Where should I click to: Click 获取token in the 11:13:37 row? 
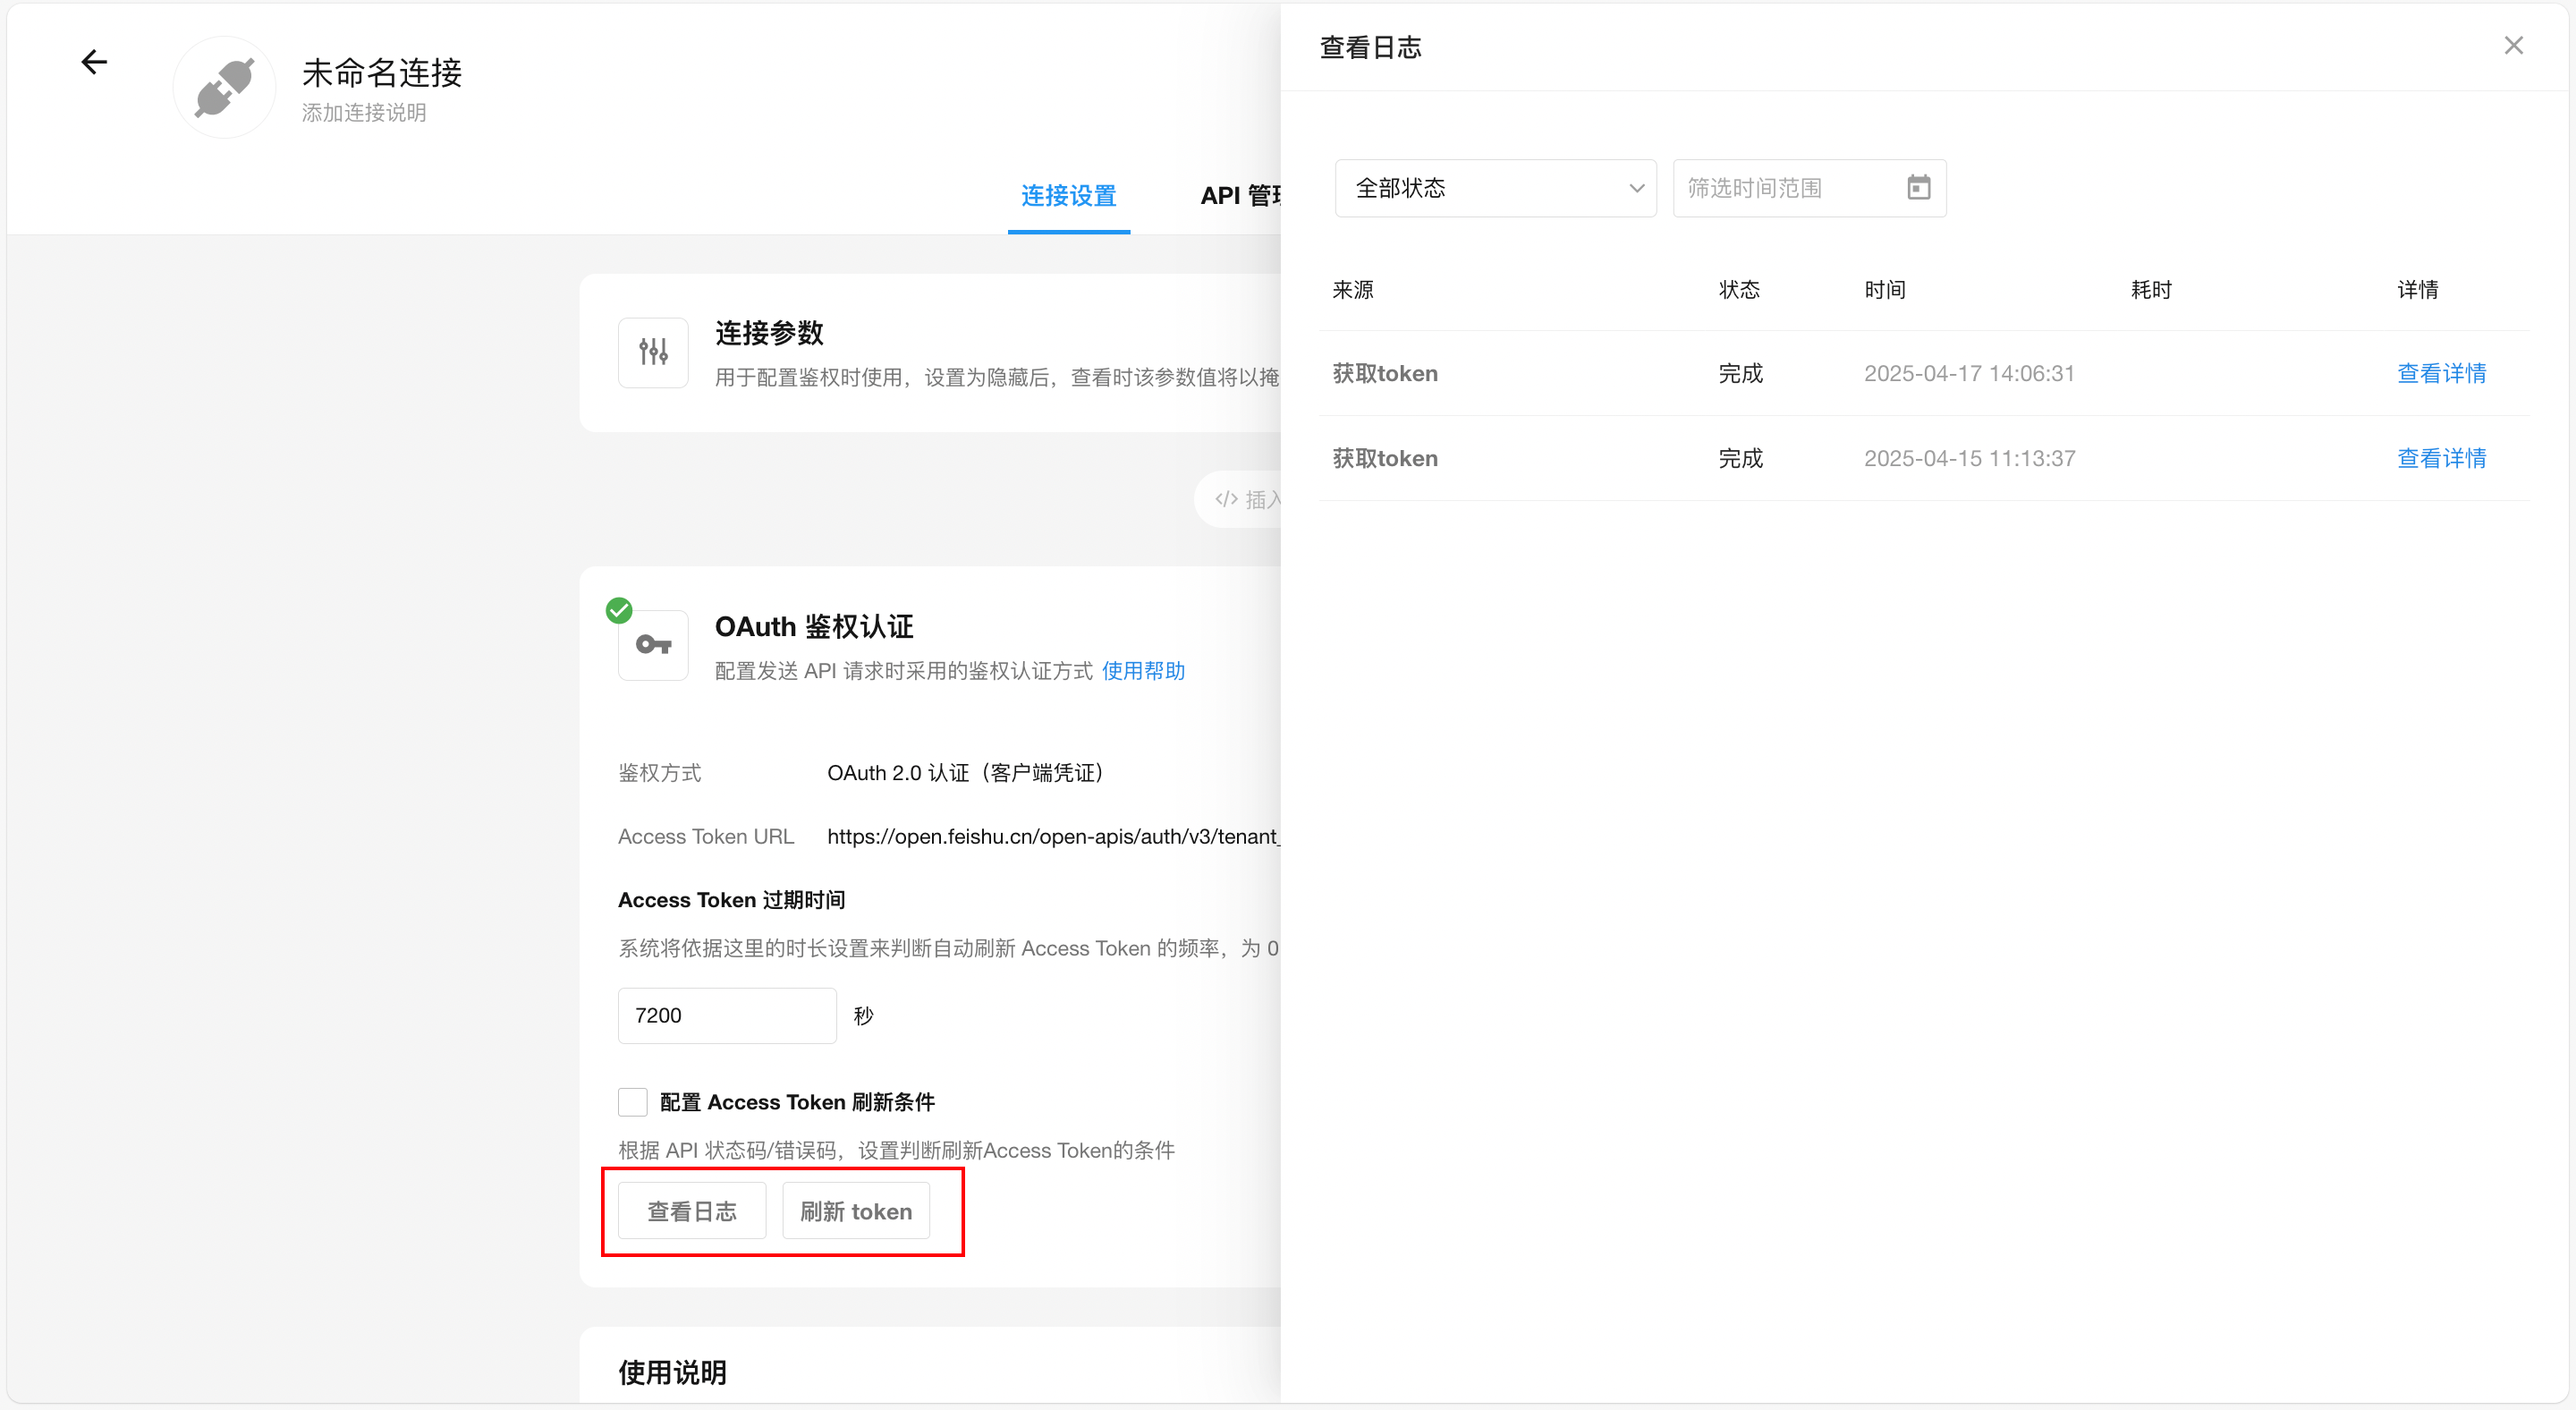click(1385, 459)
